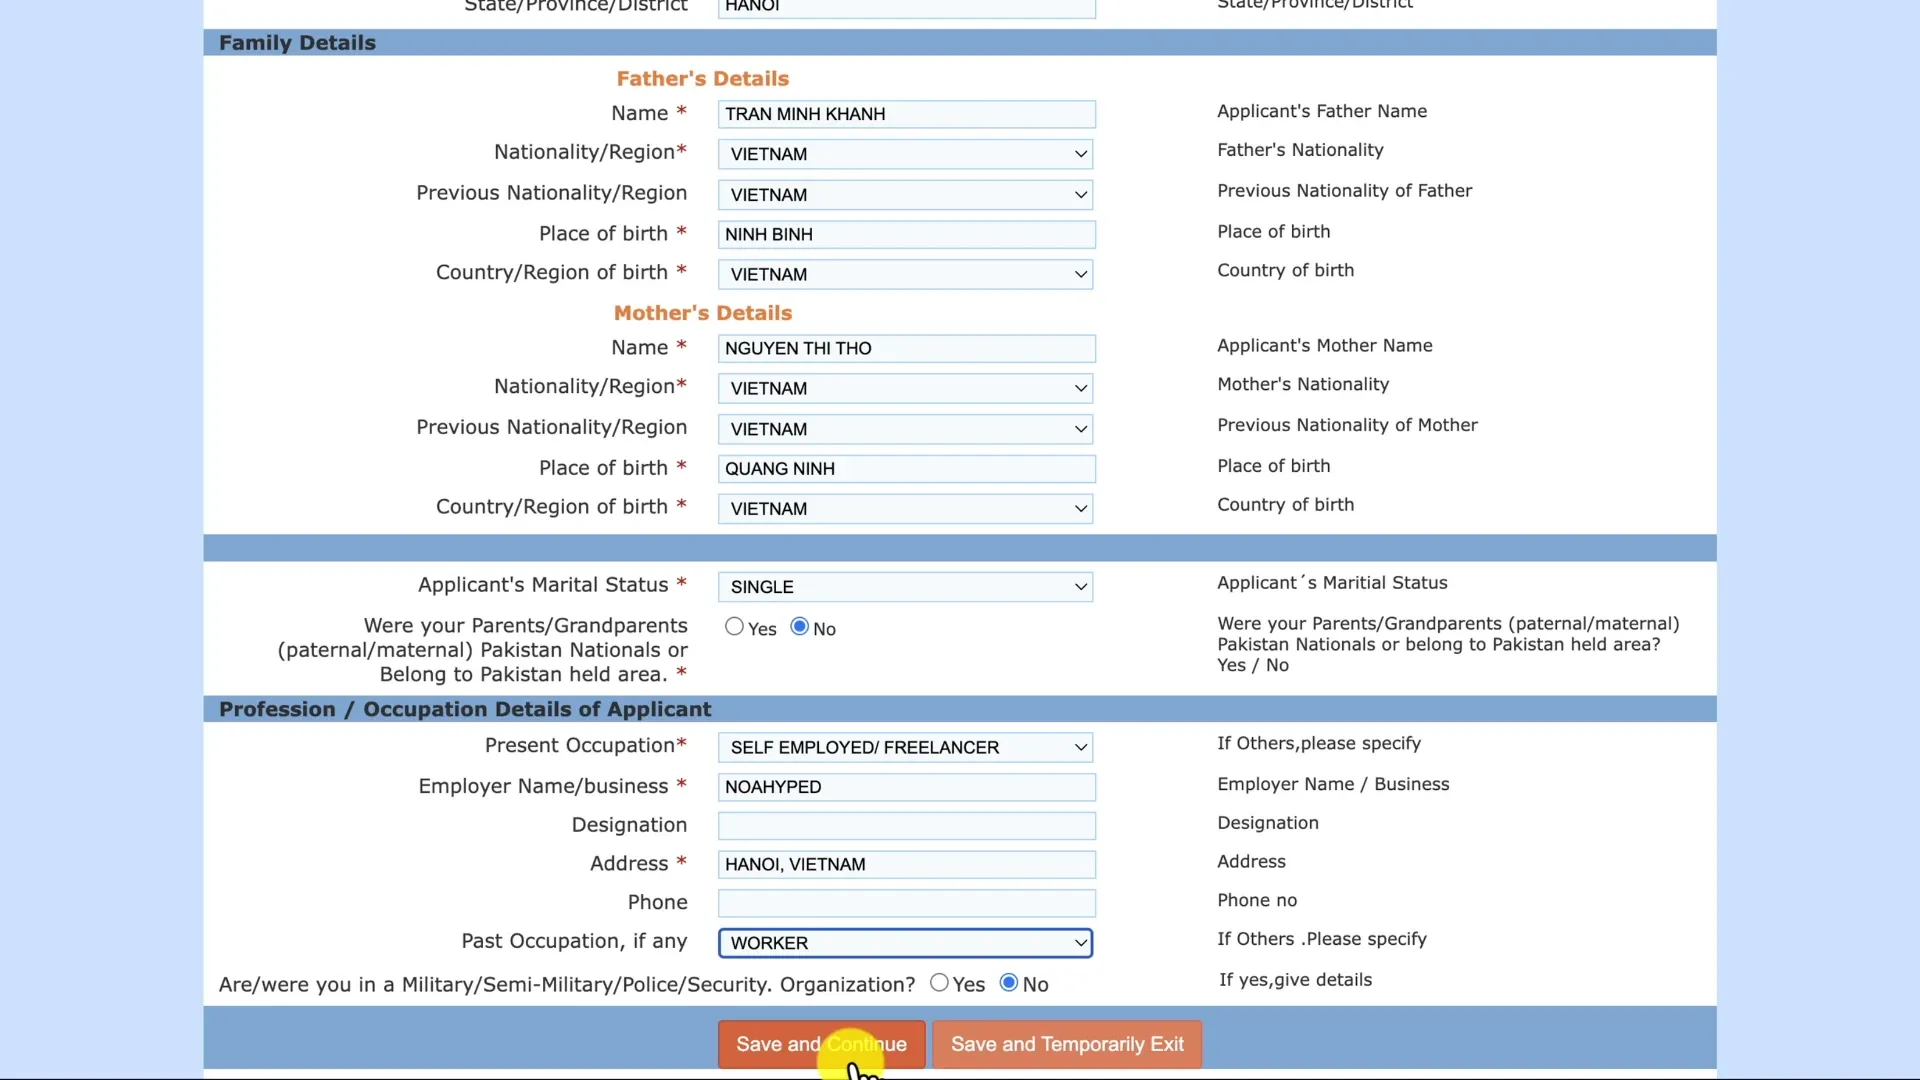Click the Father's Details heading
1920x1080 pixels.
pos(702,79)
